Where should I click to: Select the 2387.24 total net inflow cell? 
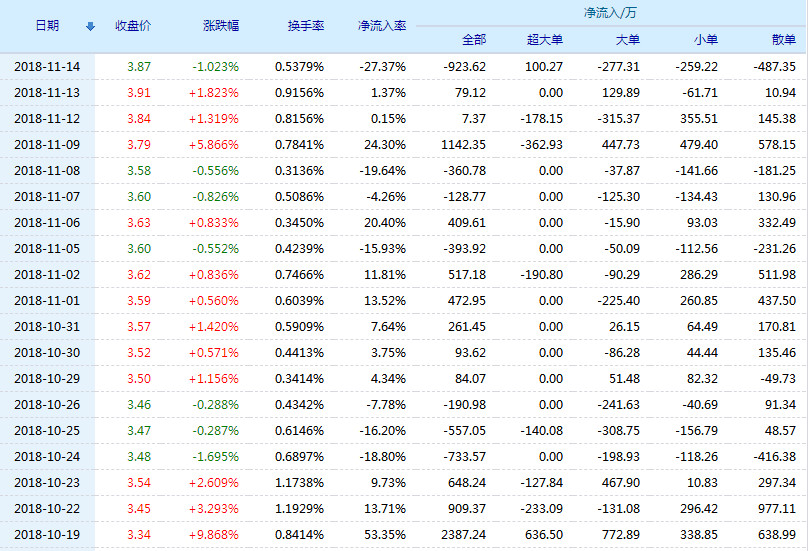pyautogui.click(x=463, y=534)
